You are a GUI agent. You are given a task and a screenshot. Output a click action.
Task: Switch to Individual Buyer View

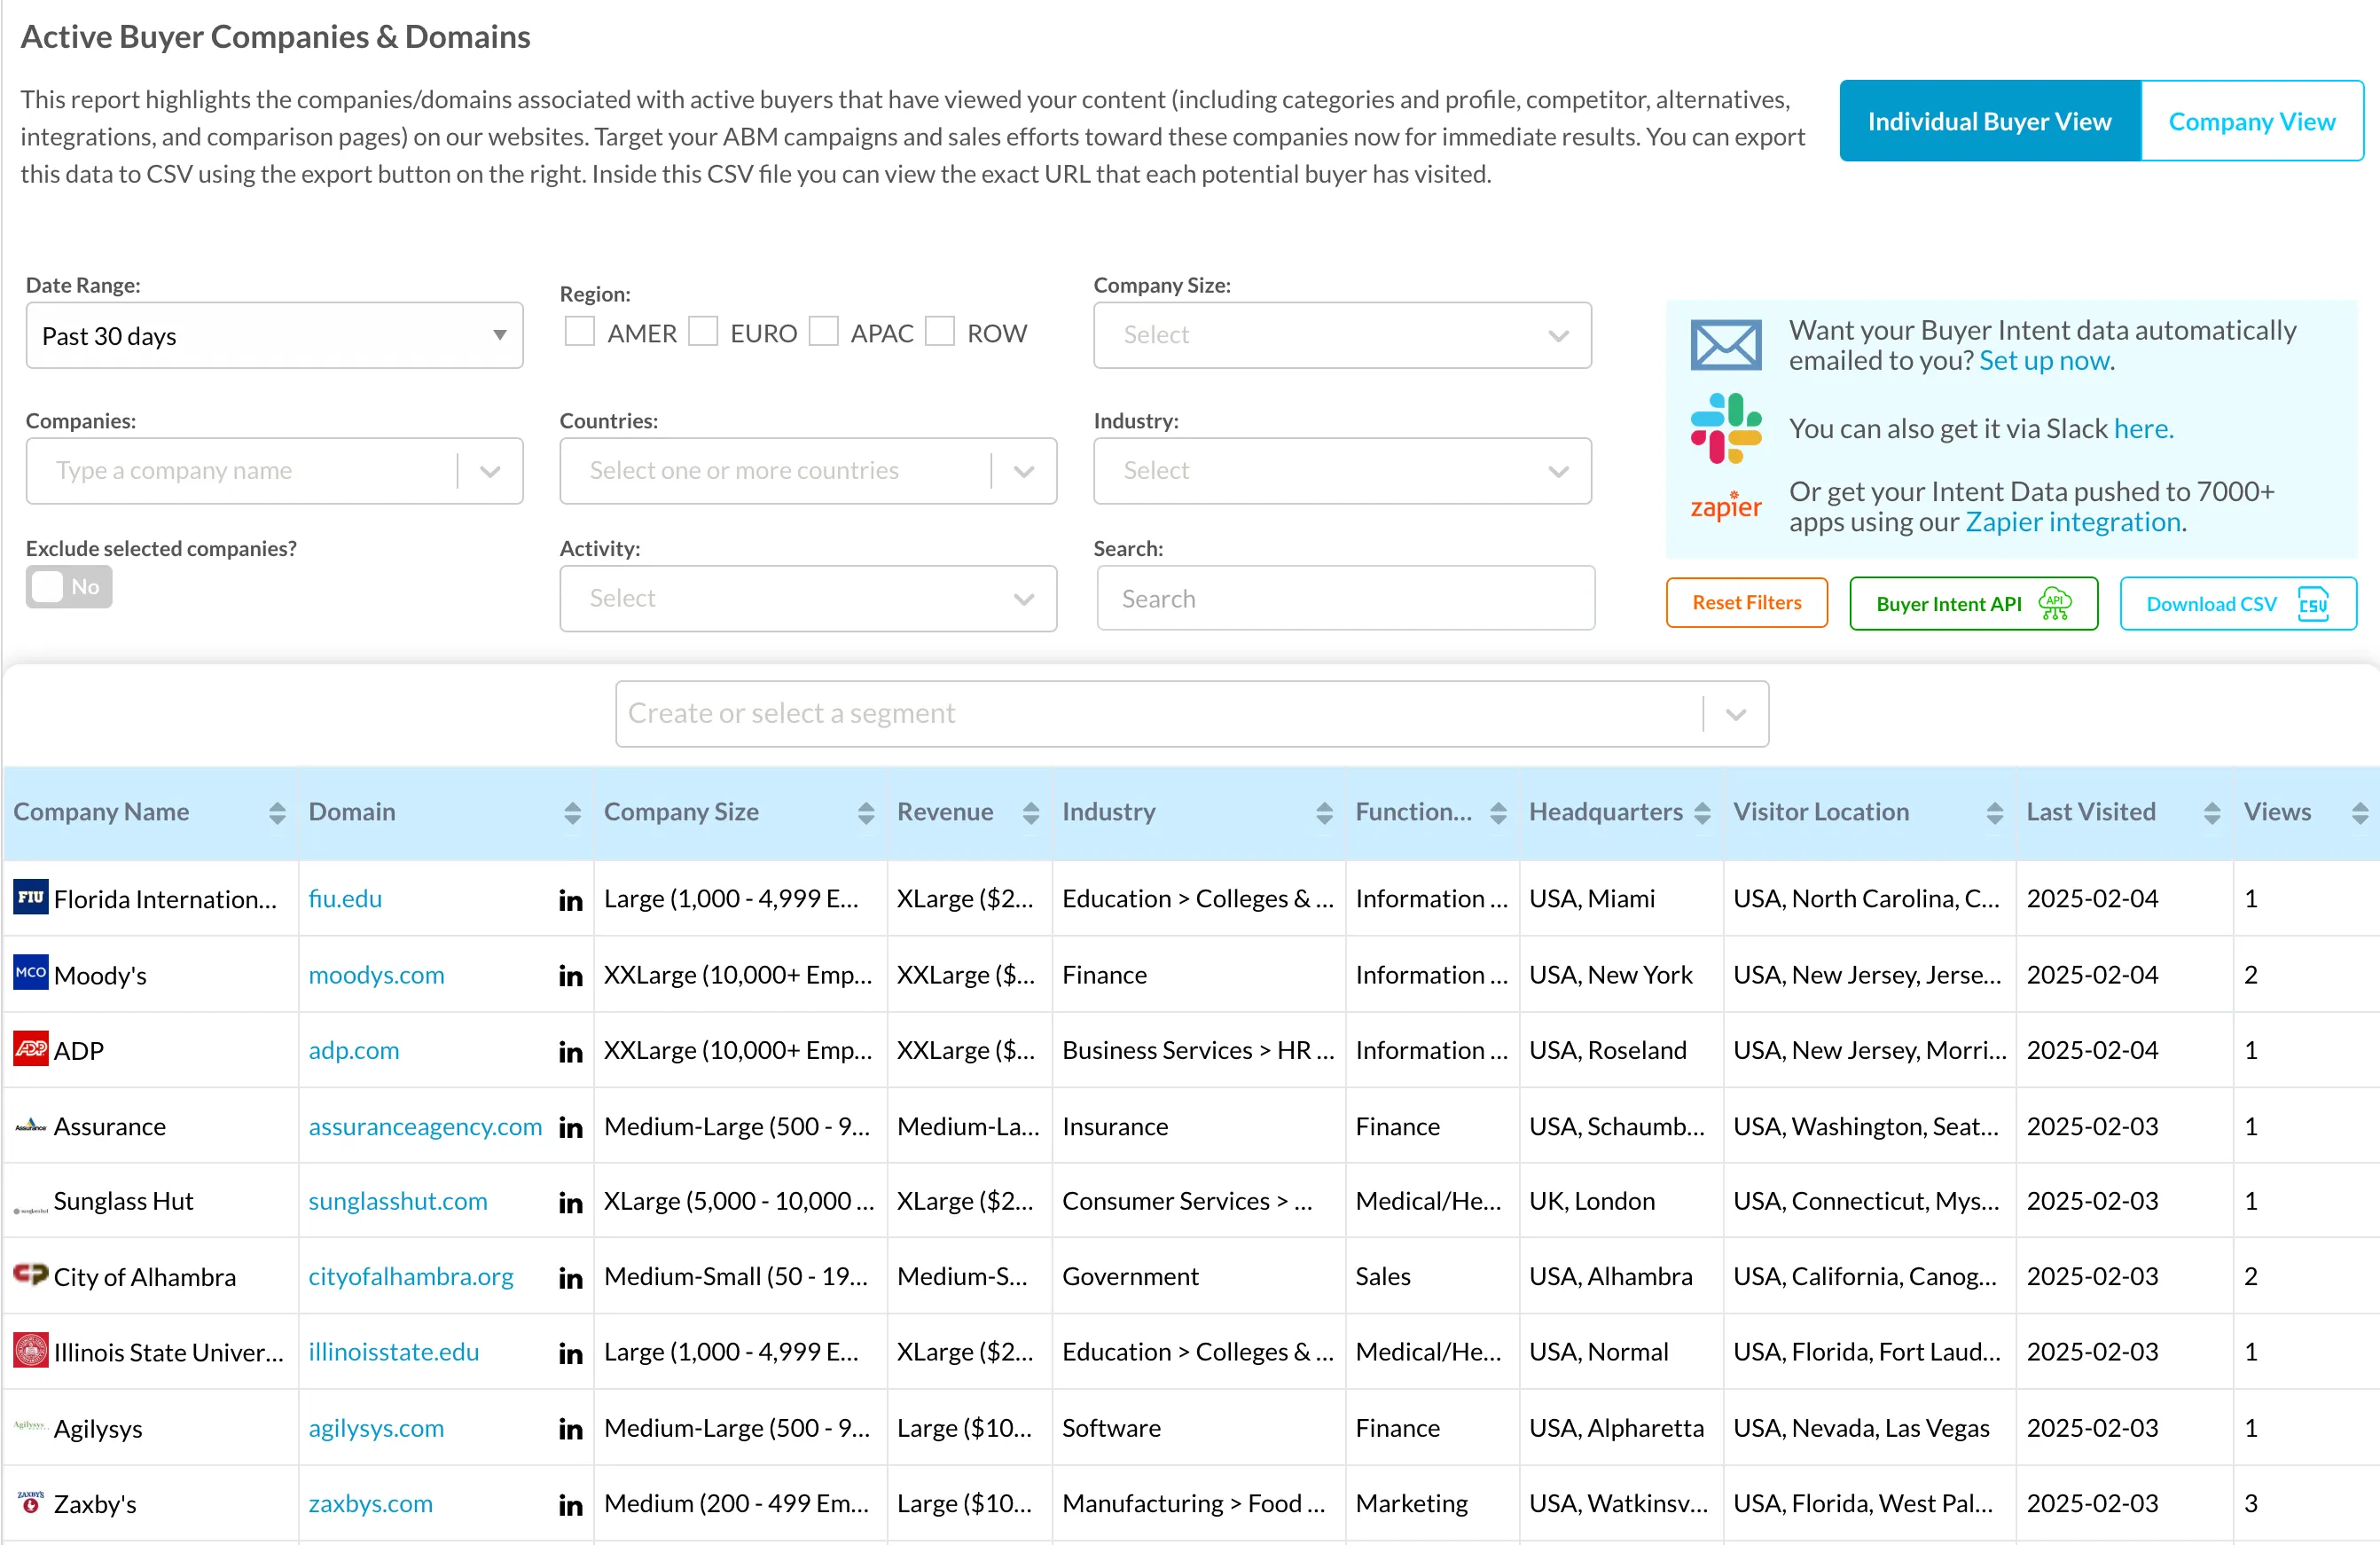(x=1990, y=121)
